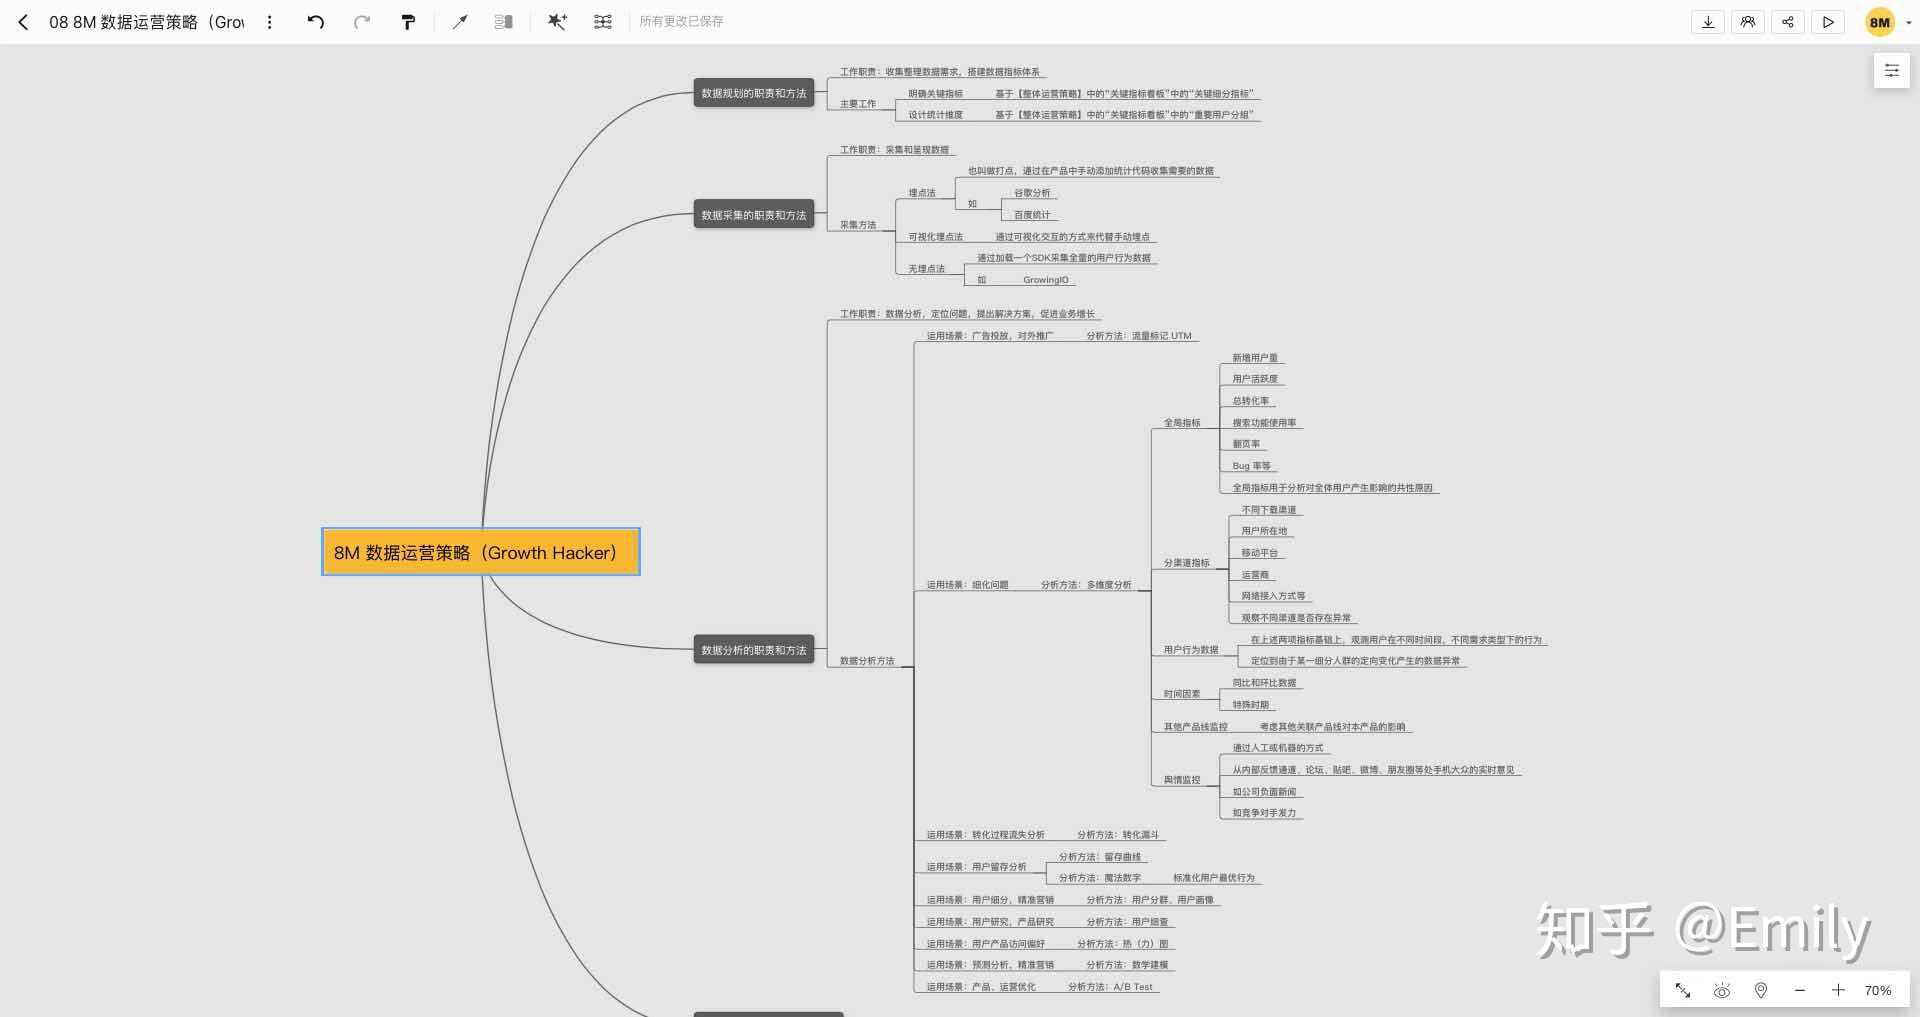Viewport: 1920px width, 1017px height.
Task: Open the 8M user avatar menu
Action: (x=1880, y=22)
